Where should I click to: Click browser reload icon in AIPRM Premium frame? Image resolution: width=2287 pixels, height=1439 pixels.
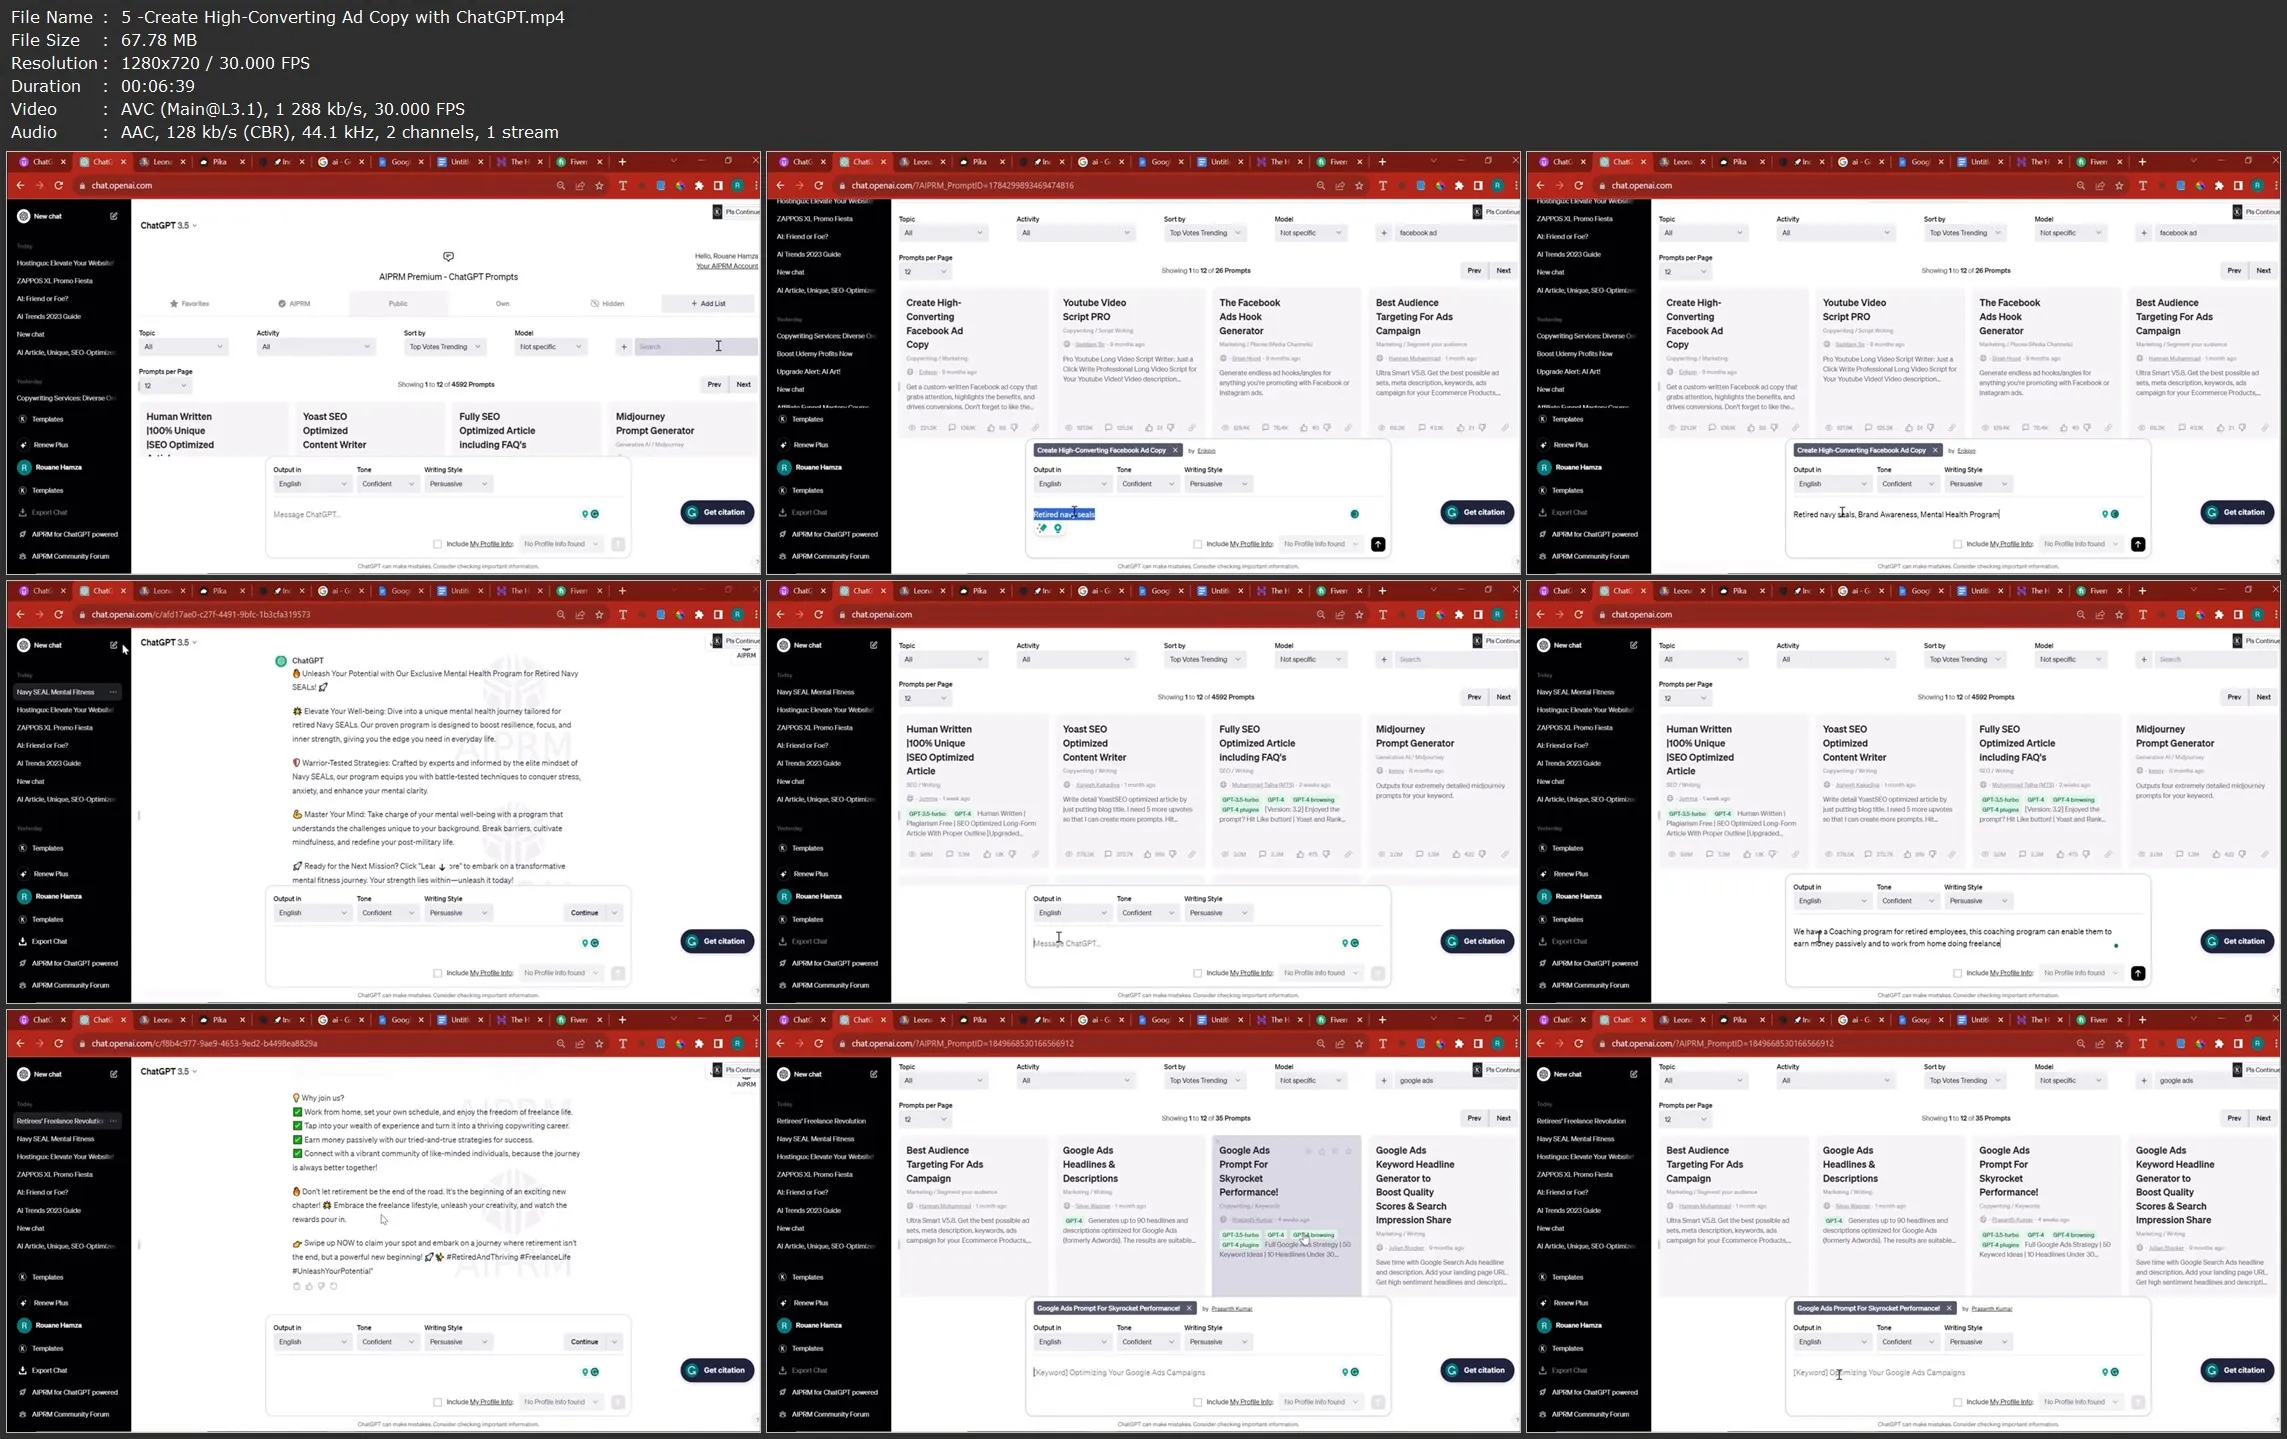[58, 185]
